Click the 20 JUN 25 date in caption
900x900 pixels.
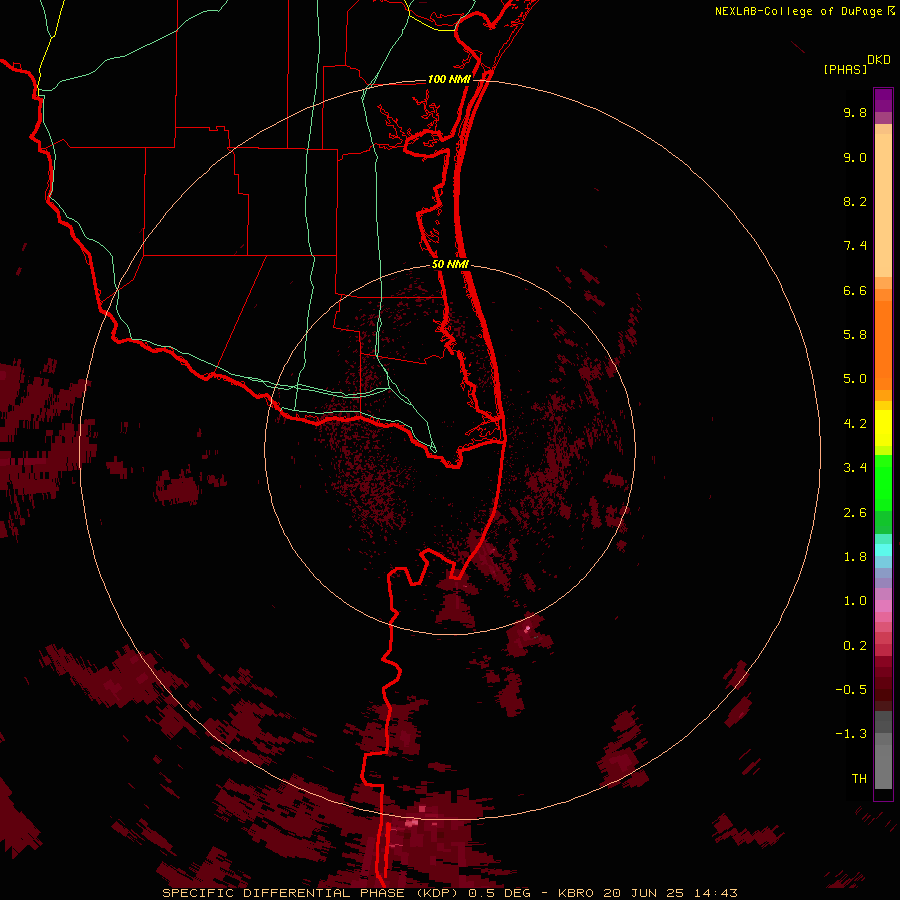tap(647, 893)
